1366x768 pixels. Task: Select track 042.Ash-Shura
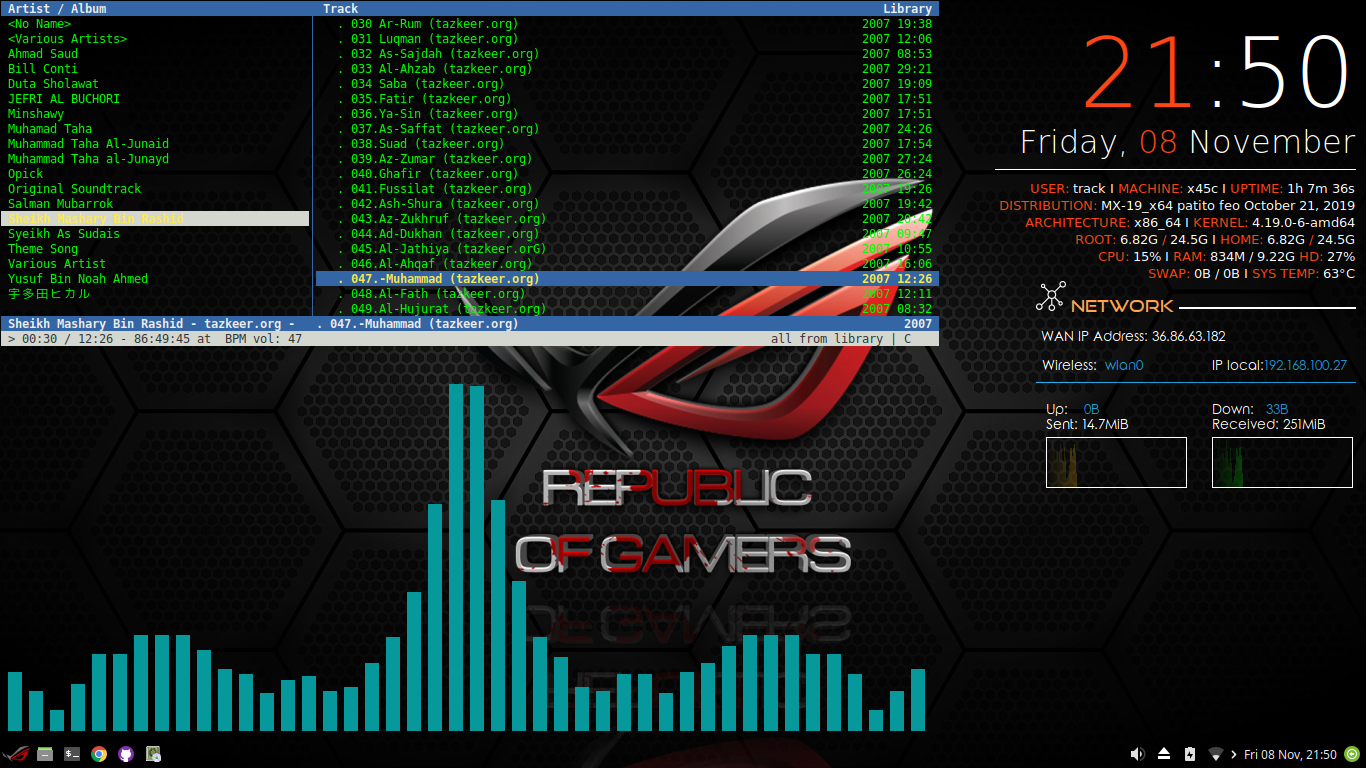[627, 203]
